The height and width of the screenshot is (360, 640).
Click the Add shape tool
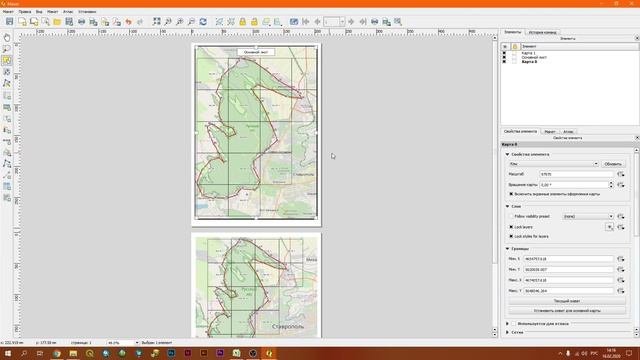tap(7, 153)
